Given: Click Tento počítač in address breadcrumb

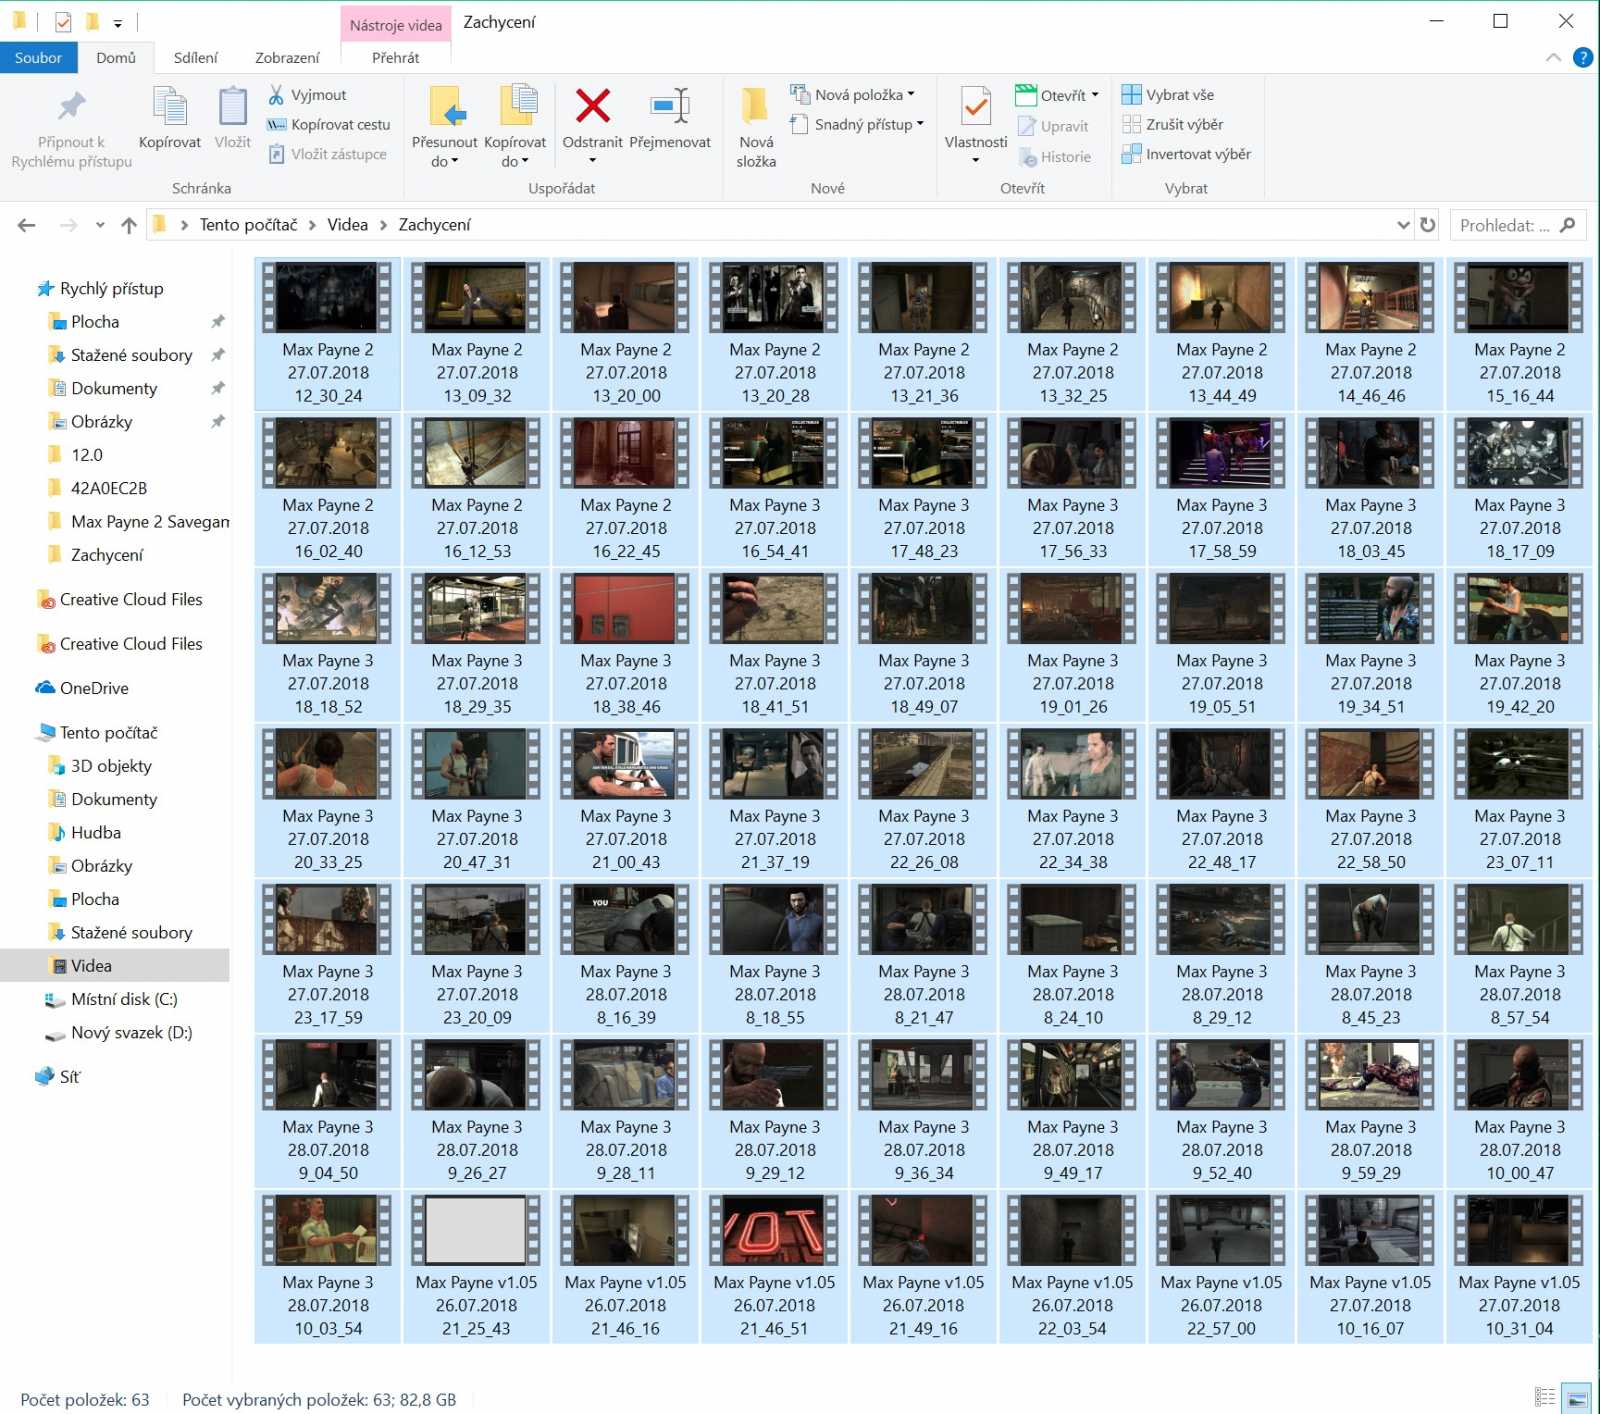Looking at the screenshot, I should (248, 225).
